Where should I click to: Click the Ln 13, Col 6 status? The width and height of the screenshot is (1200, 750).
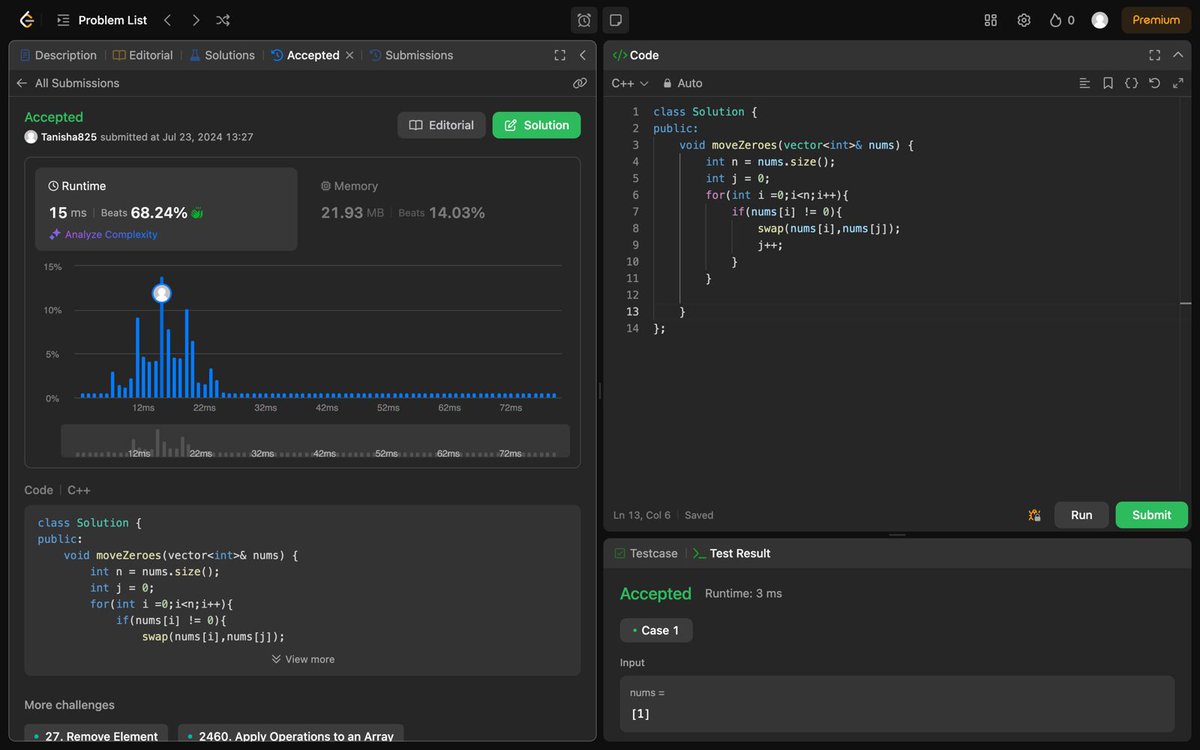point(642,515)
